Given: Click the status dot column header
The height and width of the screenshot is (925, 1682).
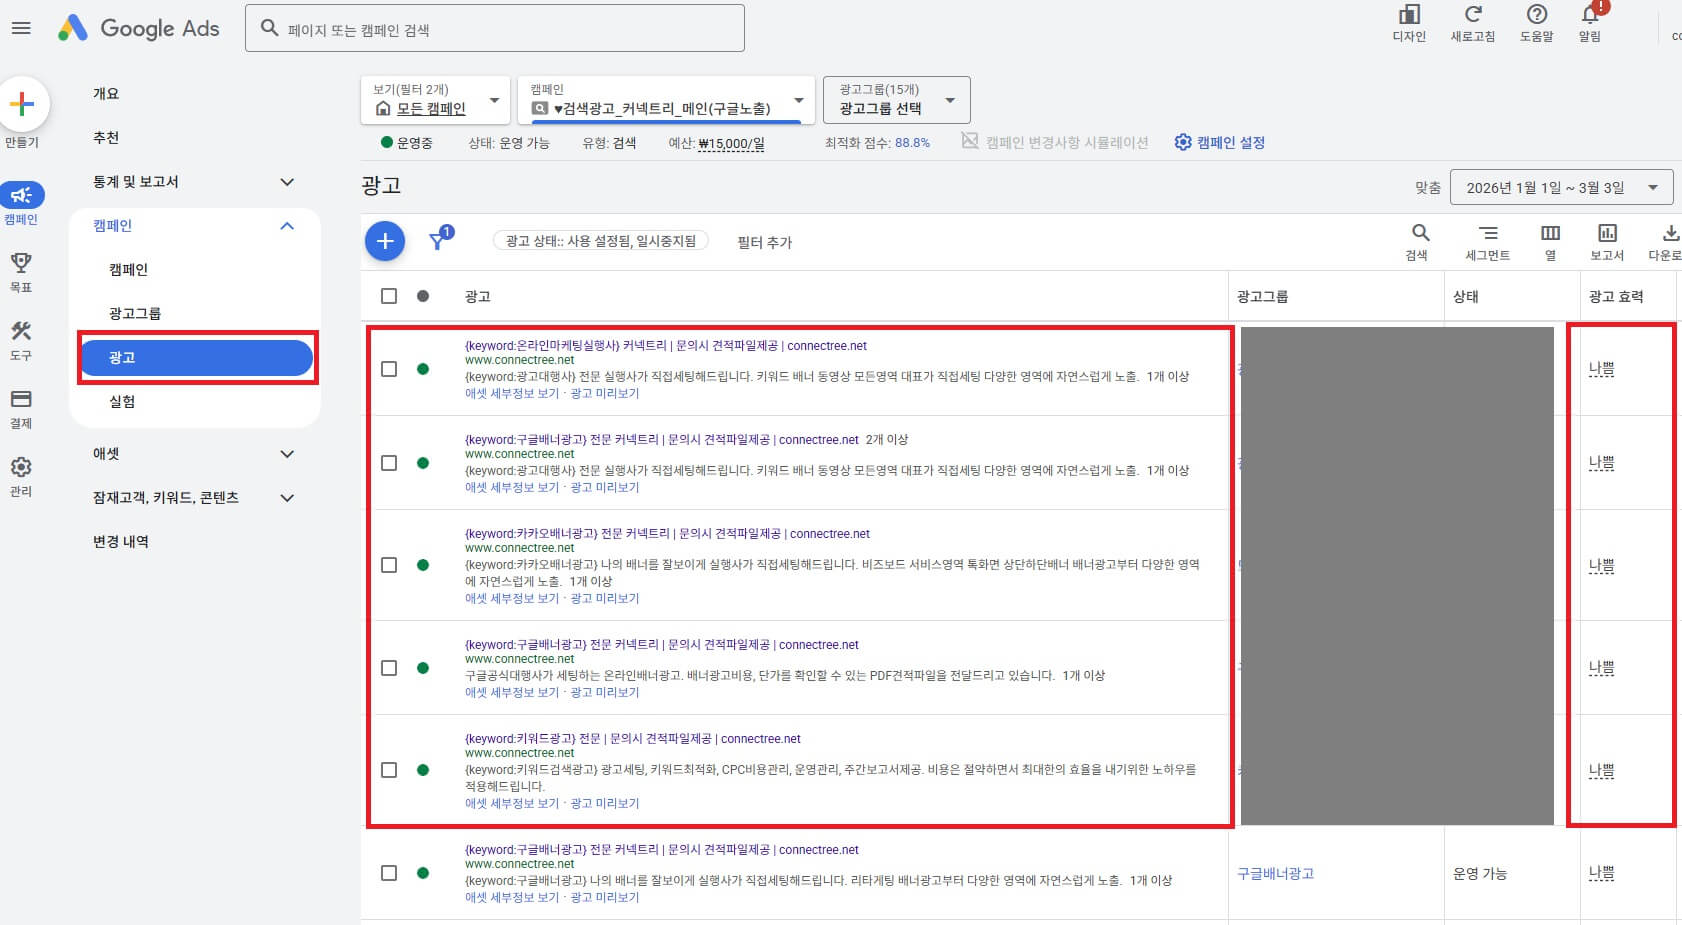Looking at the screenshot, I should (423, 296).
